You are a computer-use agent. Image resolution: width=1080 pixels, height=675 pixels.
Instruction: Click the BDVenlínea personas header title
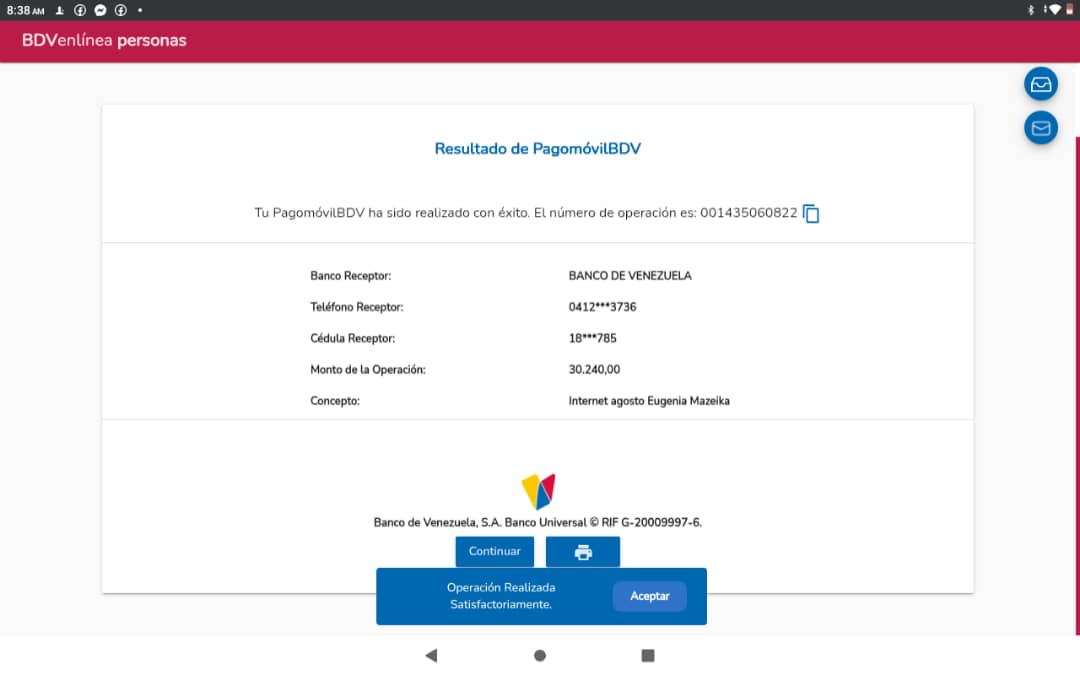(x=104, y=41)
